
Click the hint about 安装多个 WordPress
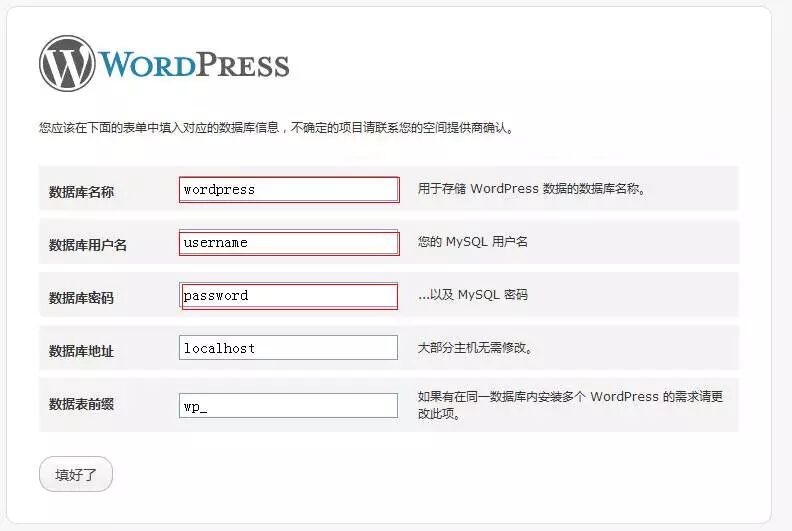pyautogui.click(x=570, y=405)
